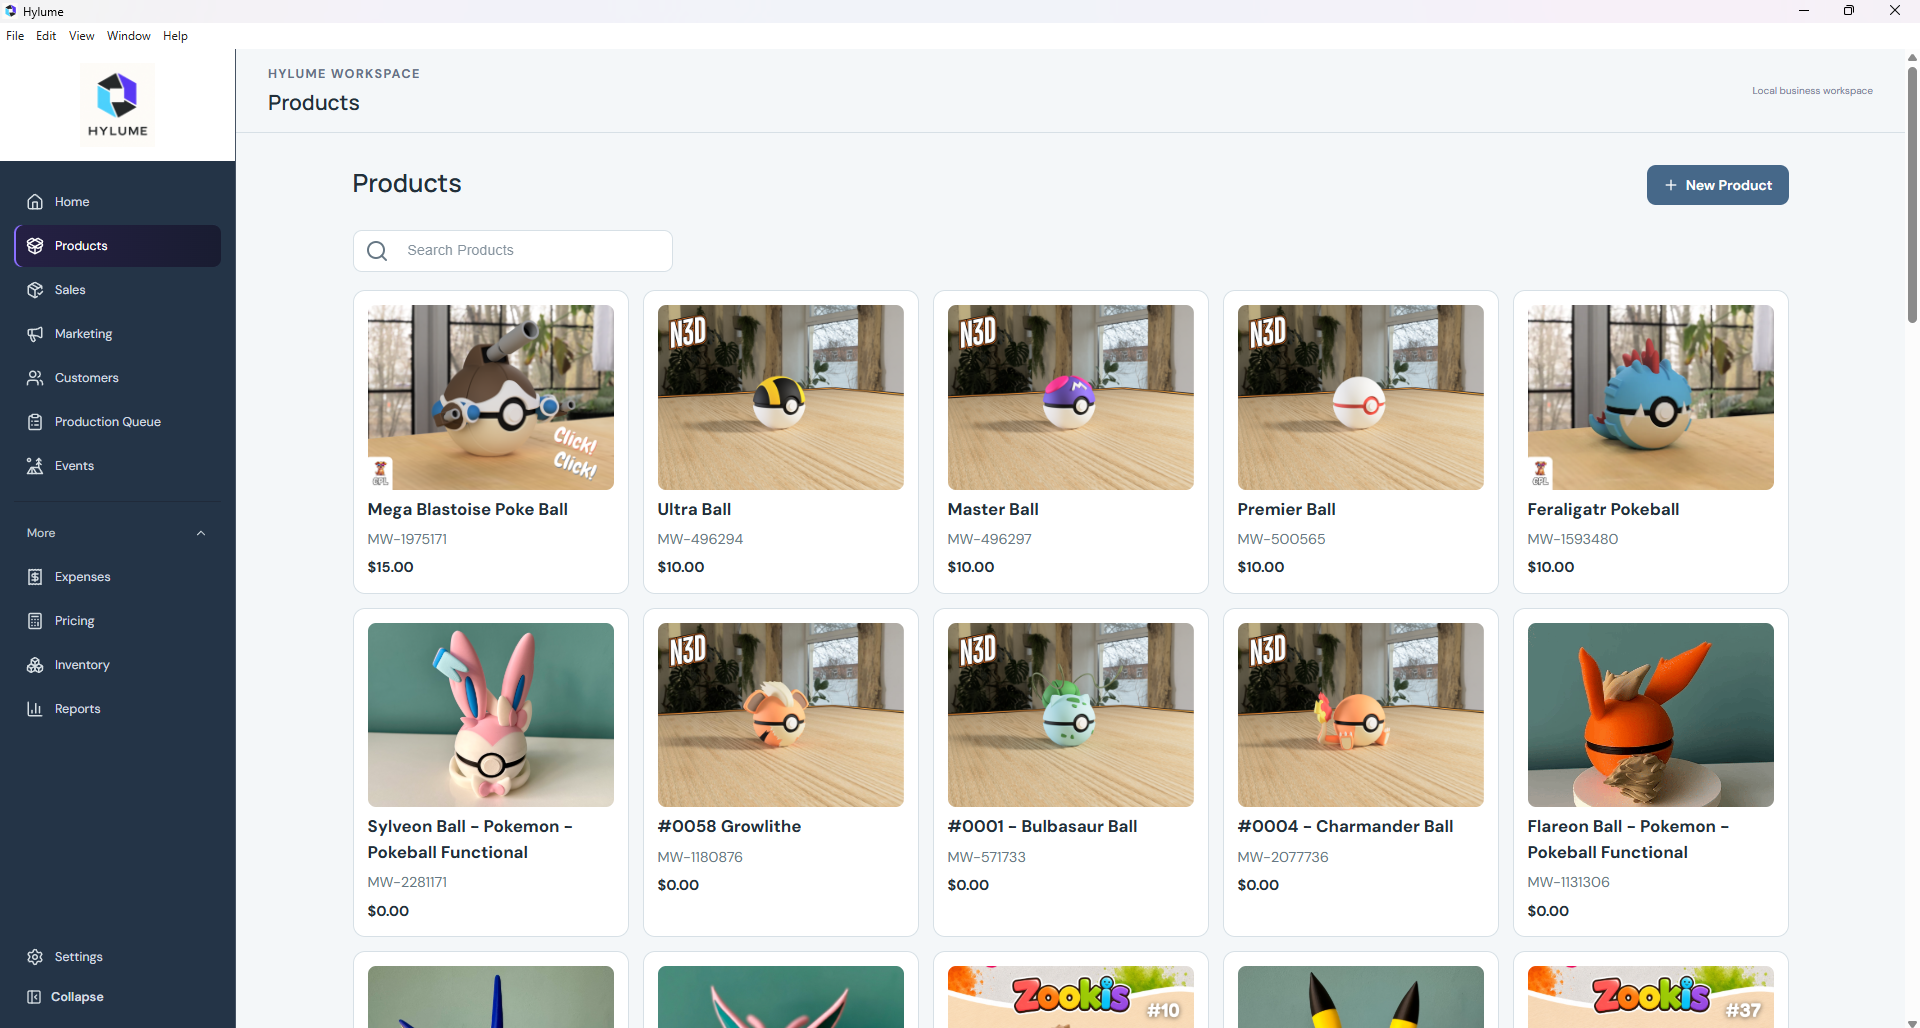Open the Flareon Ball product image
Viewport: 1920px width, 1028px height.
(x=1650, y=715)
